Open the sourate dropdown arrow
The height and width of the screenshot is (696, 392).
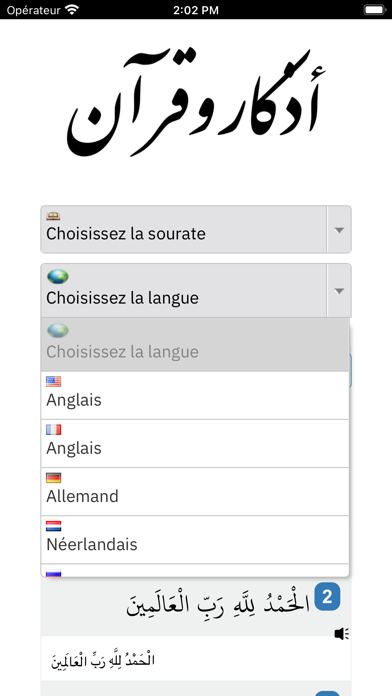(339, 229)
